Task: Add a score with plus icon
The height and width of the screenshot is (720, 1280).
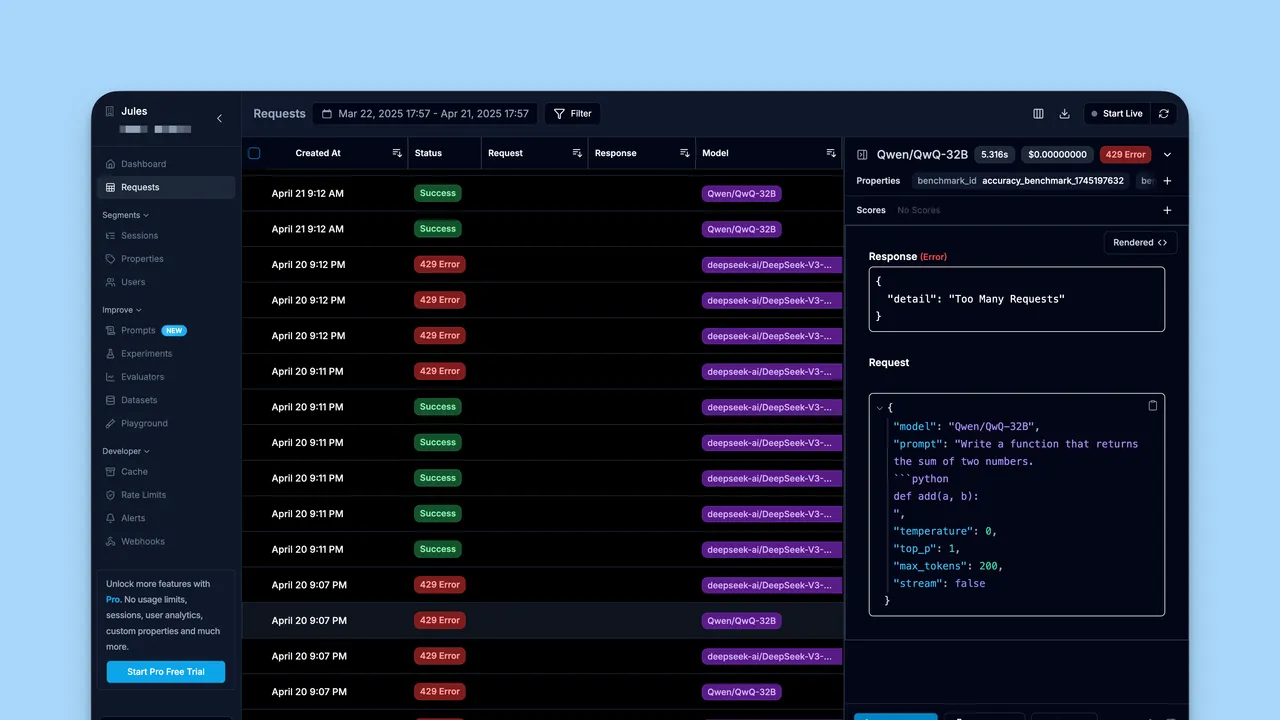Action: [1167, 210]
